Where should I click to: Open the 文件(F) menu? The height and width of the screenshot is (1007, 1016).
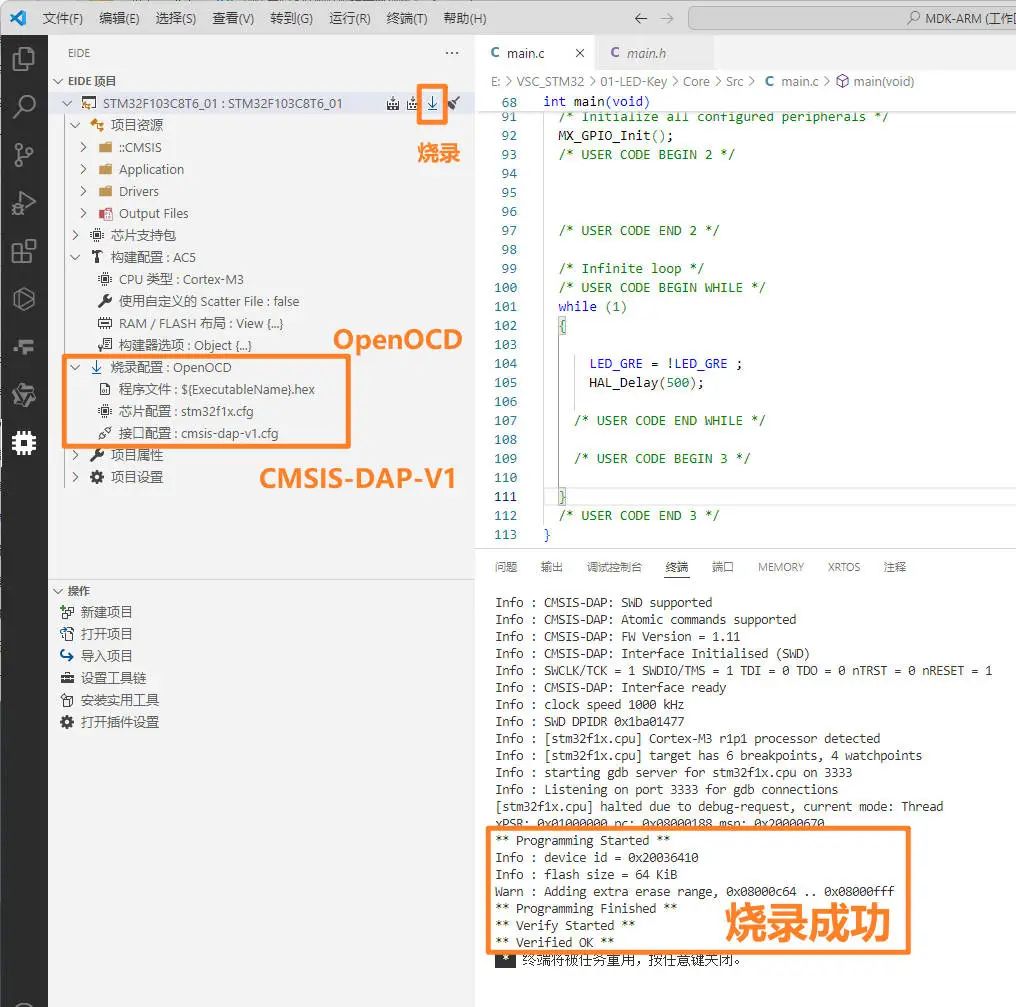point(62,18)
